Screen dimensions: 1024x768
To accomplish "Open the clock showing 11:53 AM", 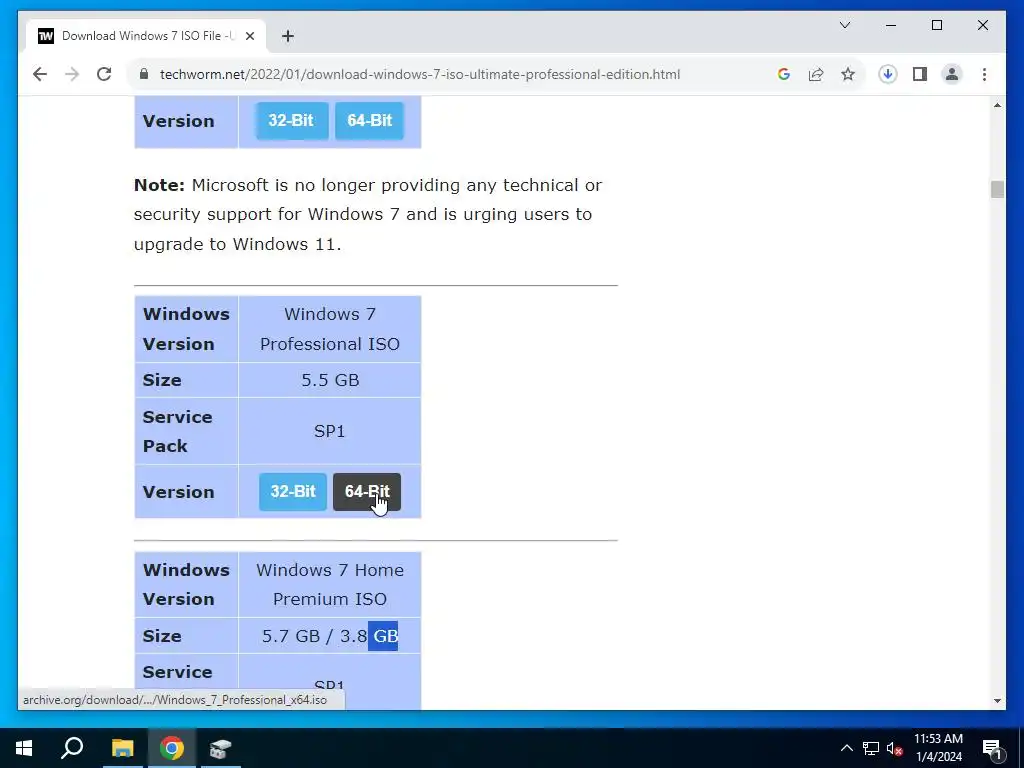I will tap(938, 748).
